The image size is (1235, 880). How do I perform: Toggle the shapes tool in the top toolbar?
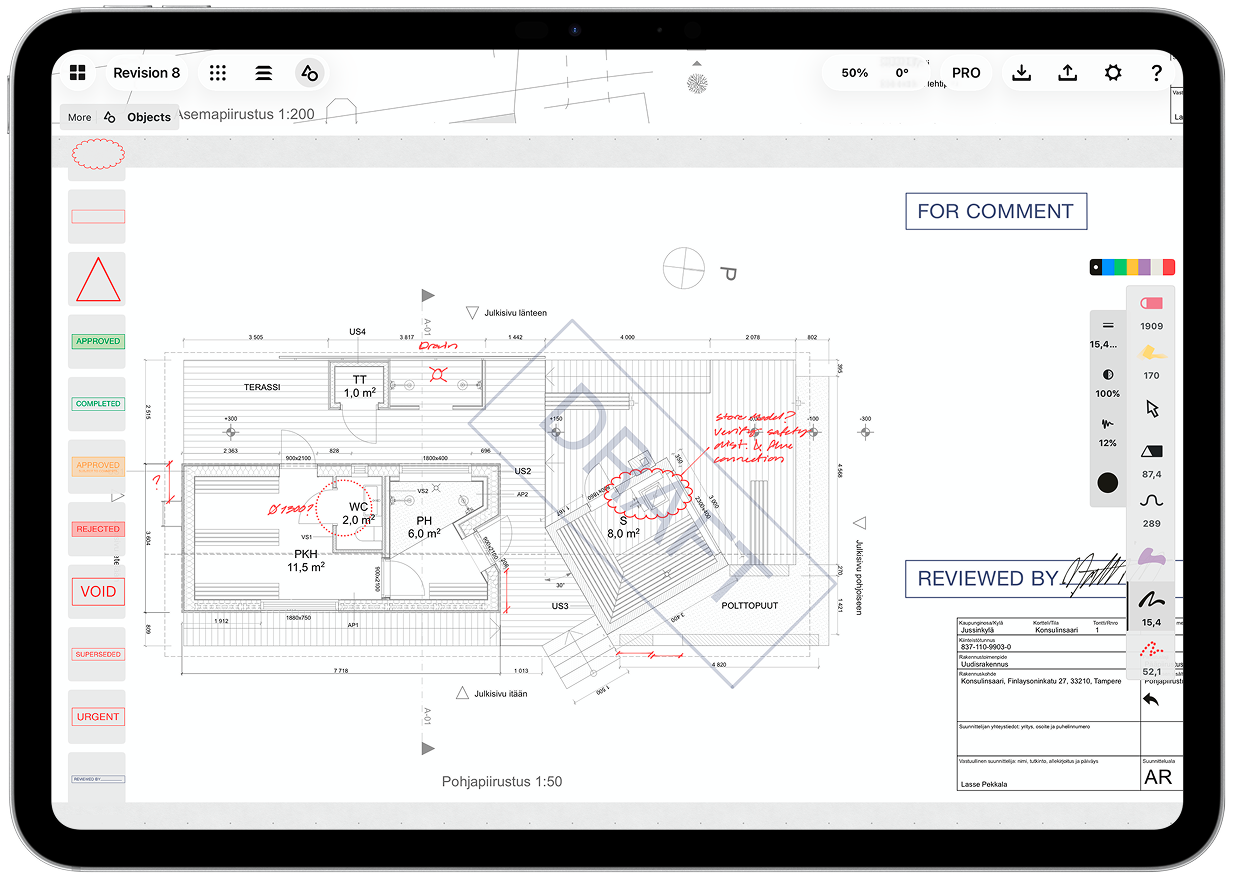[309, 72]
